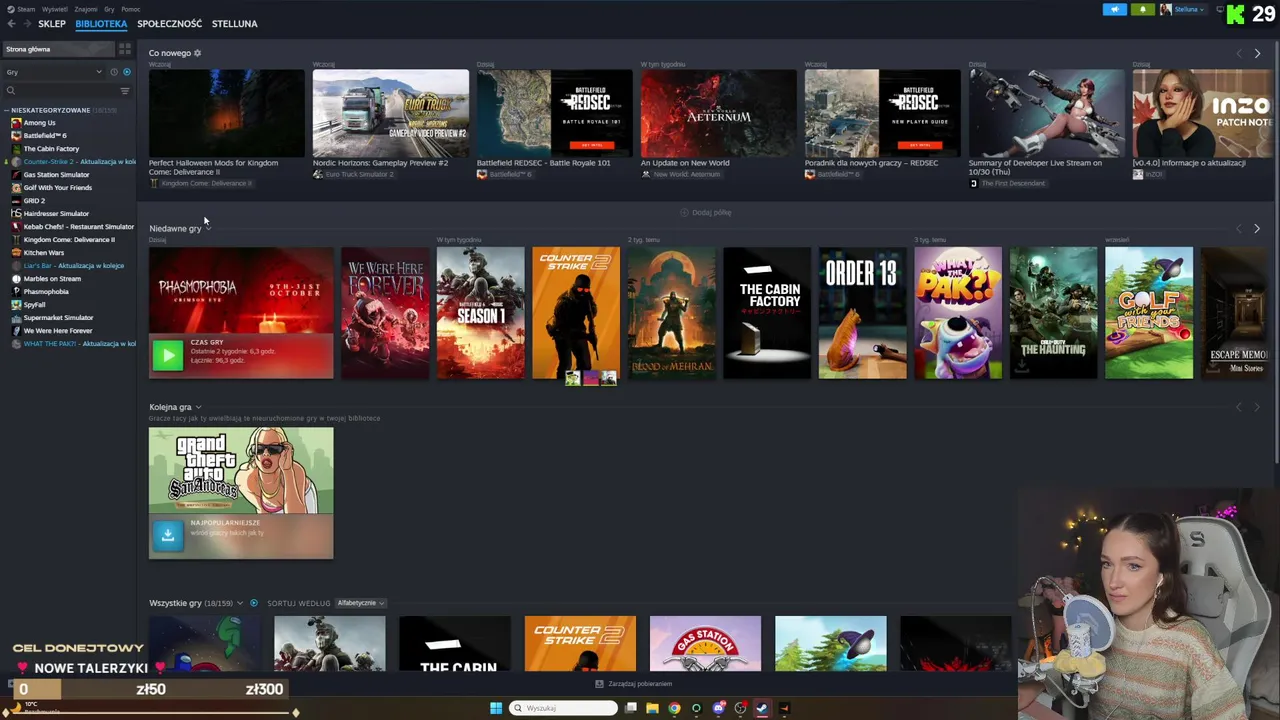Image resolution: width=1280 pixels, height=720 pixels.
Task: Open Discord from the taskbar
Action: coord(718,708)
